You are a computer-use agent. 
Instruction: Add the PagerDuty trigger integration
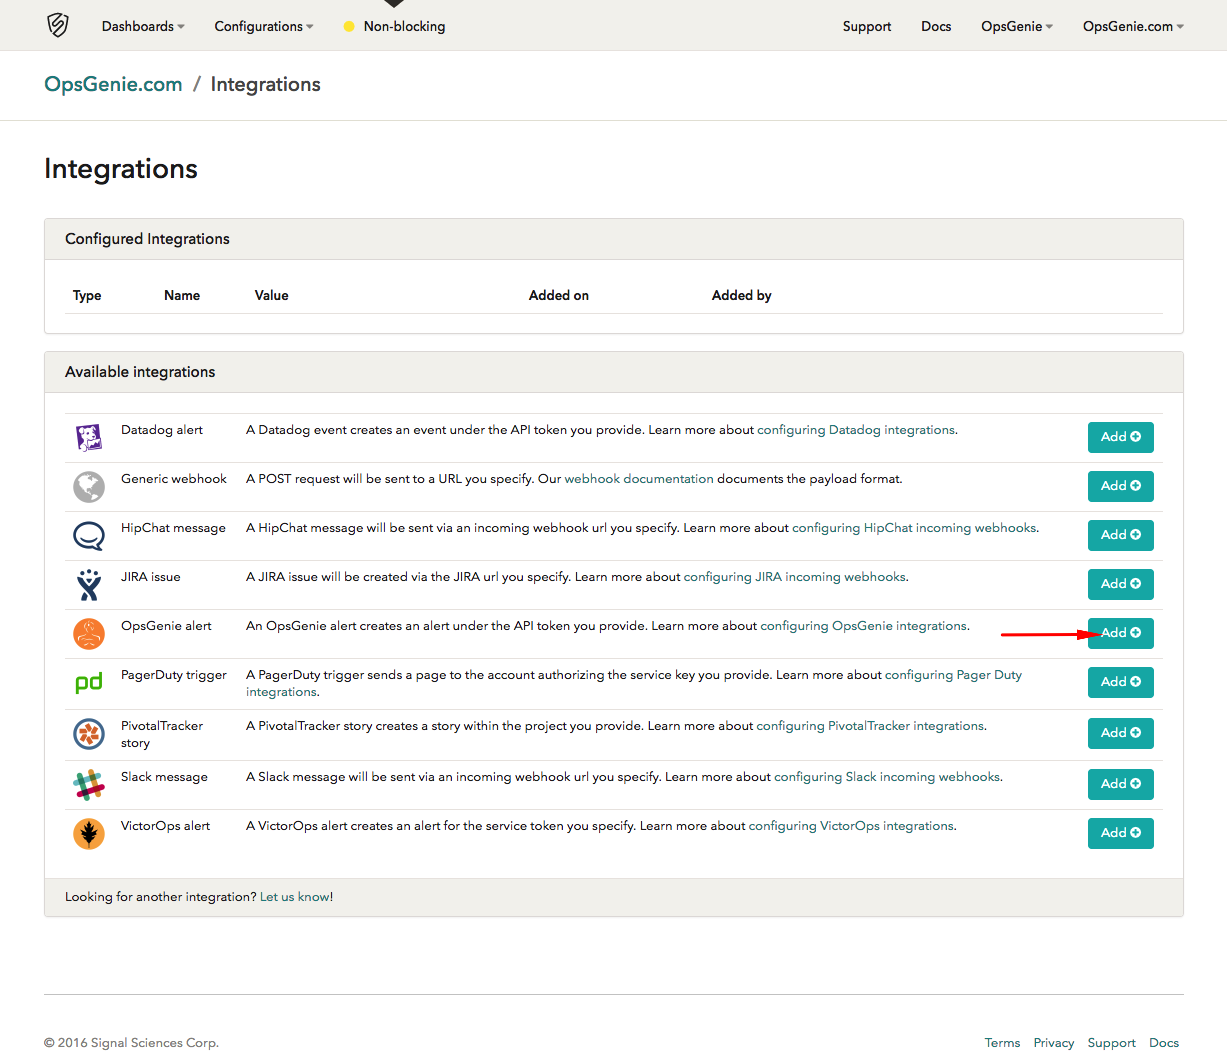(1121, 682)
